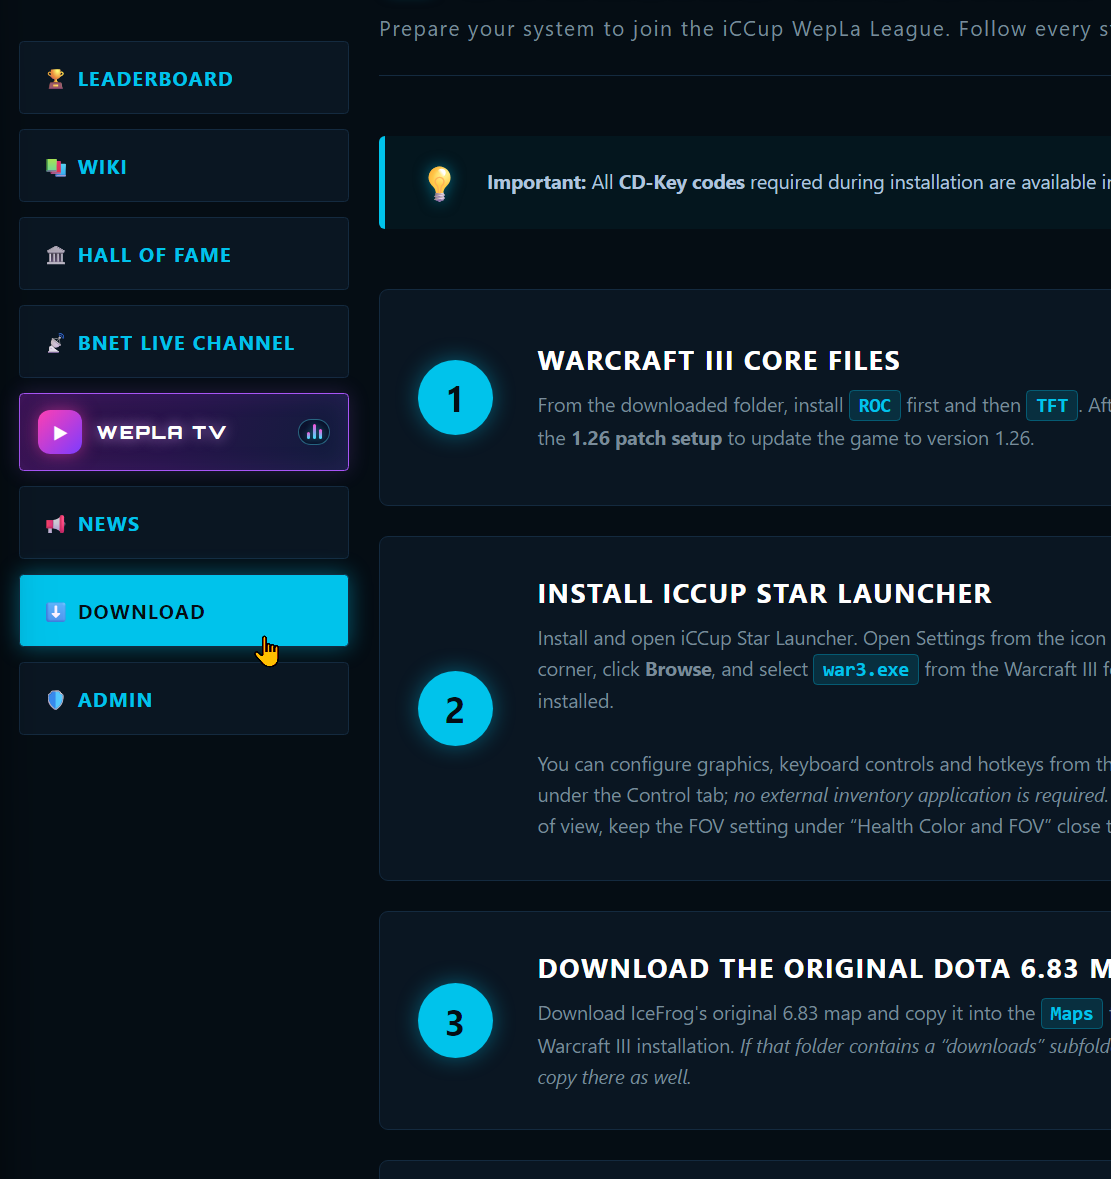
Task: Open the News page
Action: click(x=184, y=523)
